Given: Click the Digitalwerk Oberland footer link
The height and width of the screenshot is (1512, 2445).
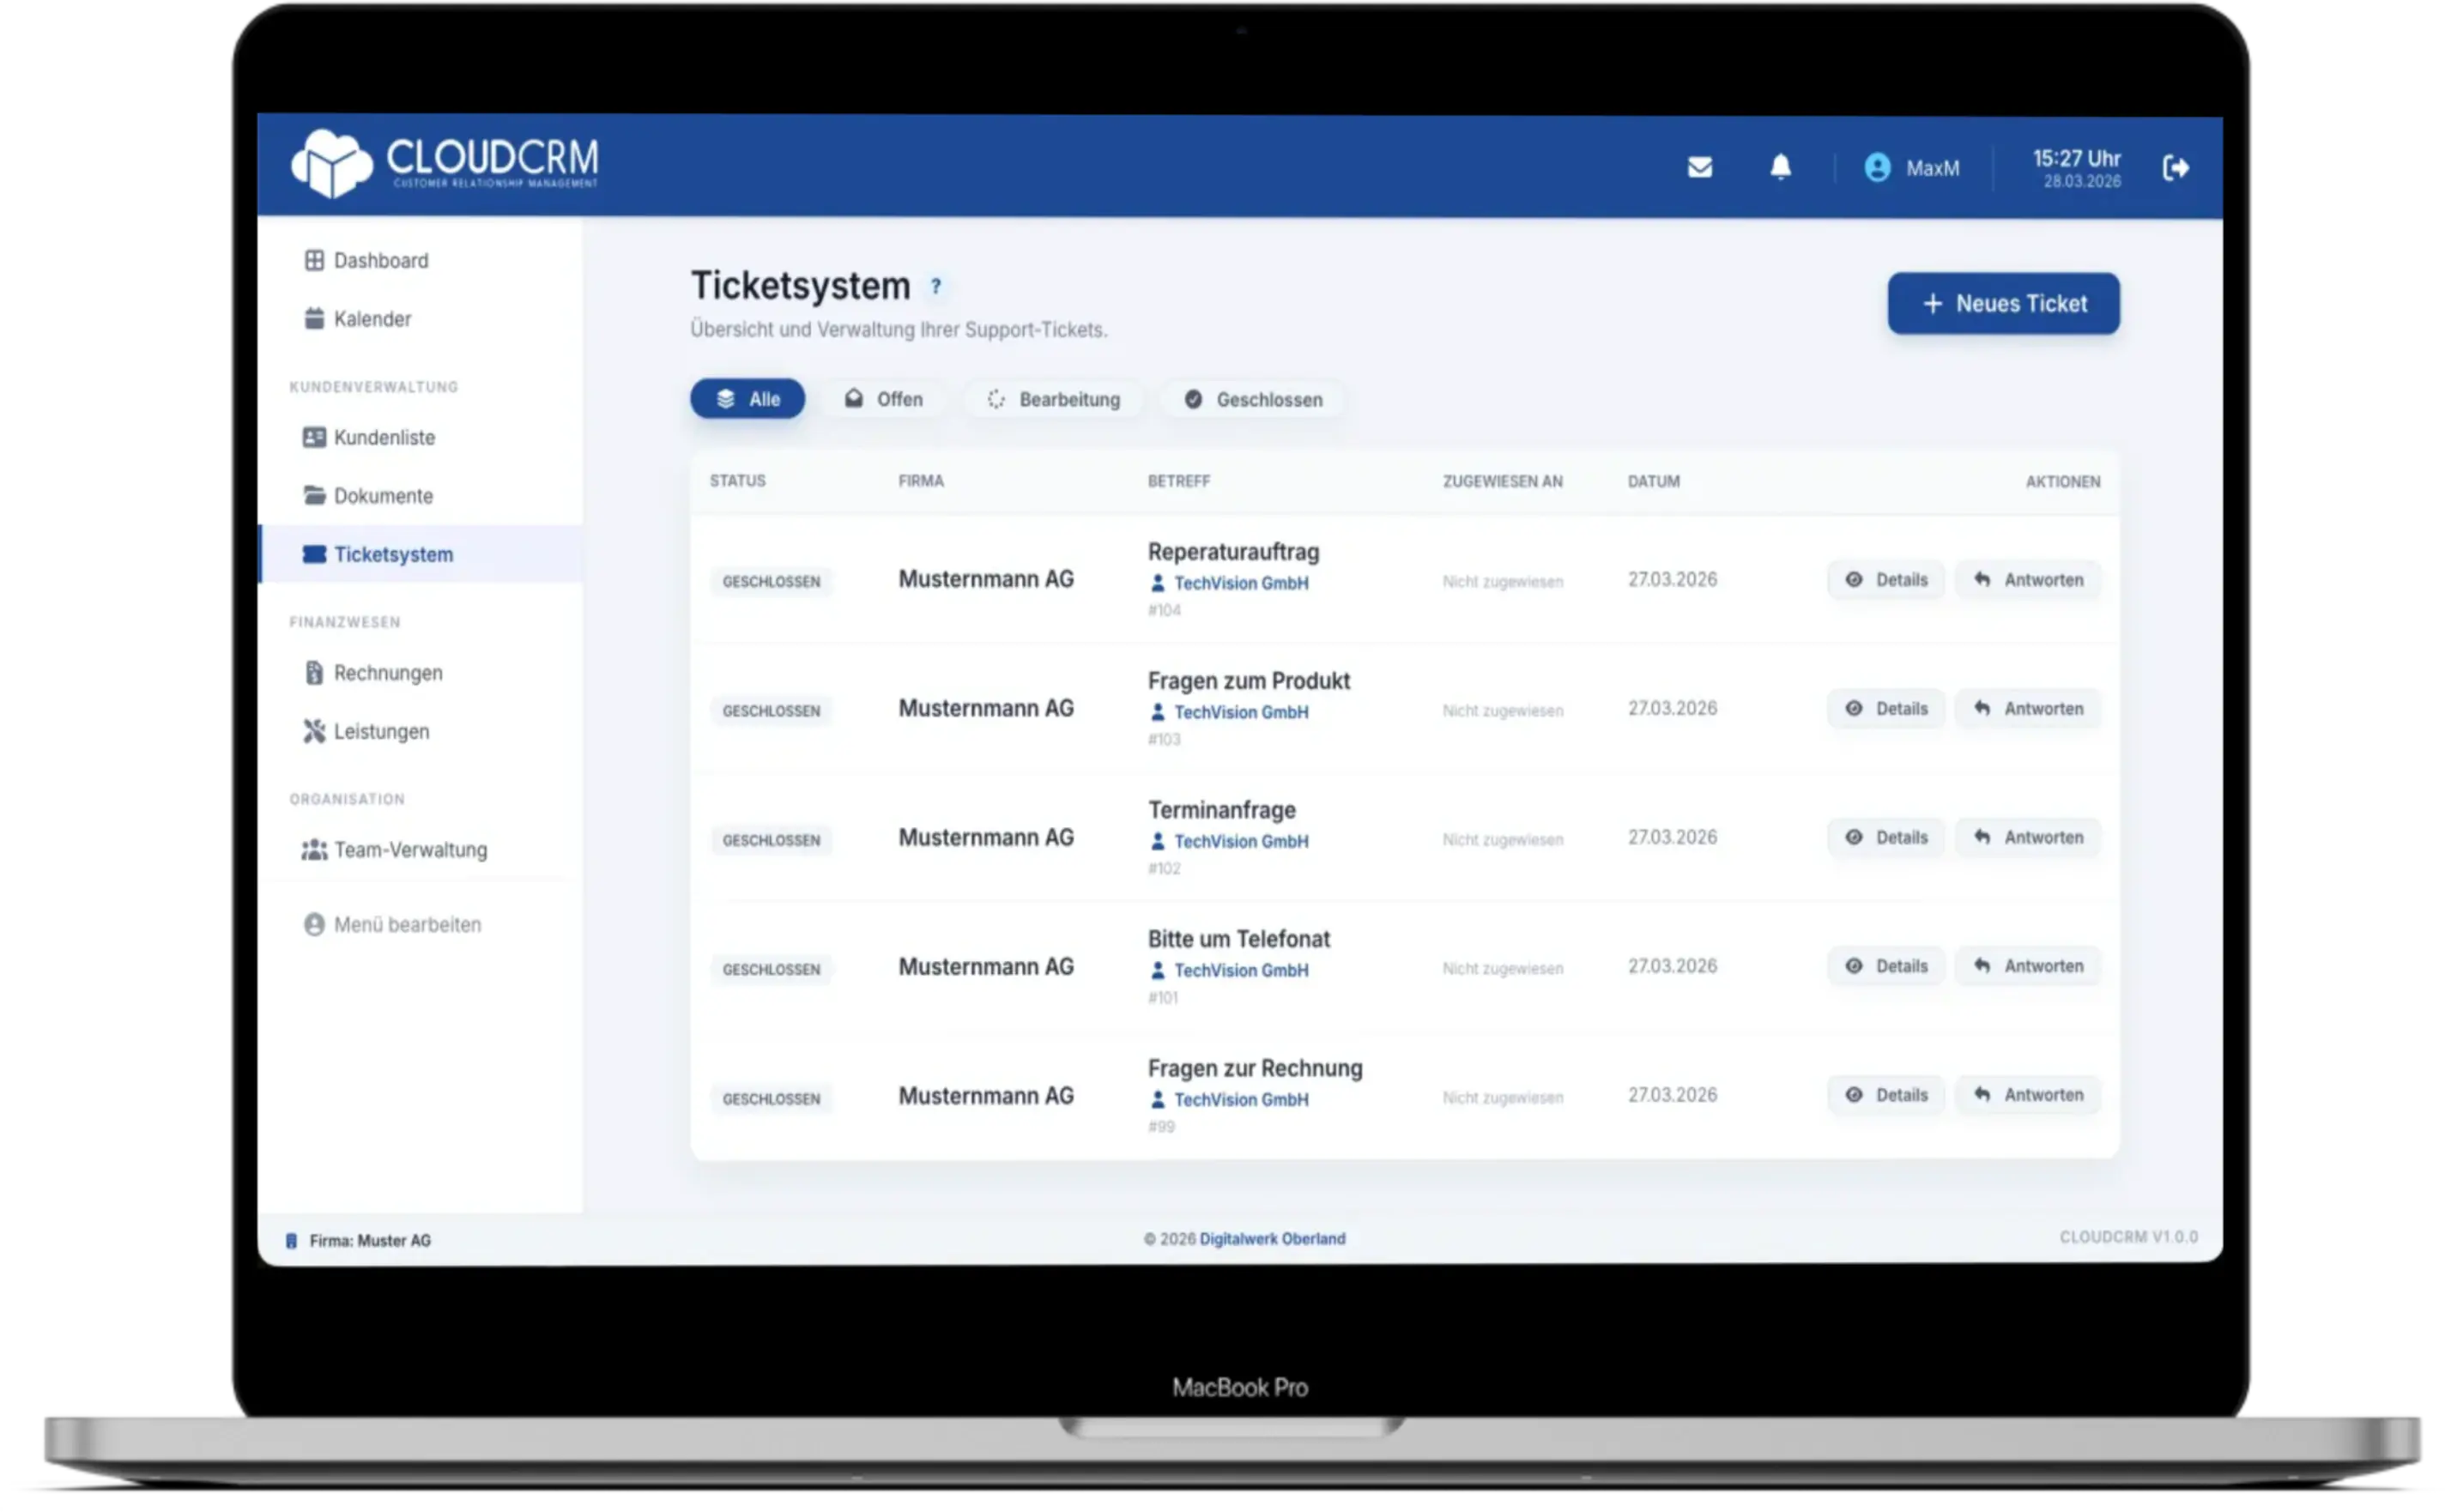Looking at the screenshot, I should (1272, 1238).
